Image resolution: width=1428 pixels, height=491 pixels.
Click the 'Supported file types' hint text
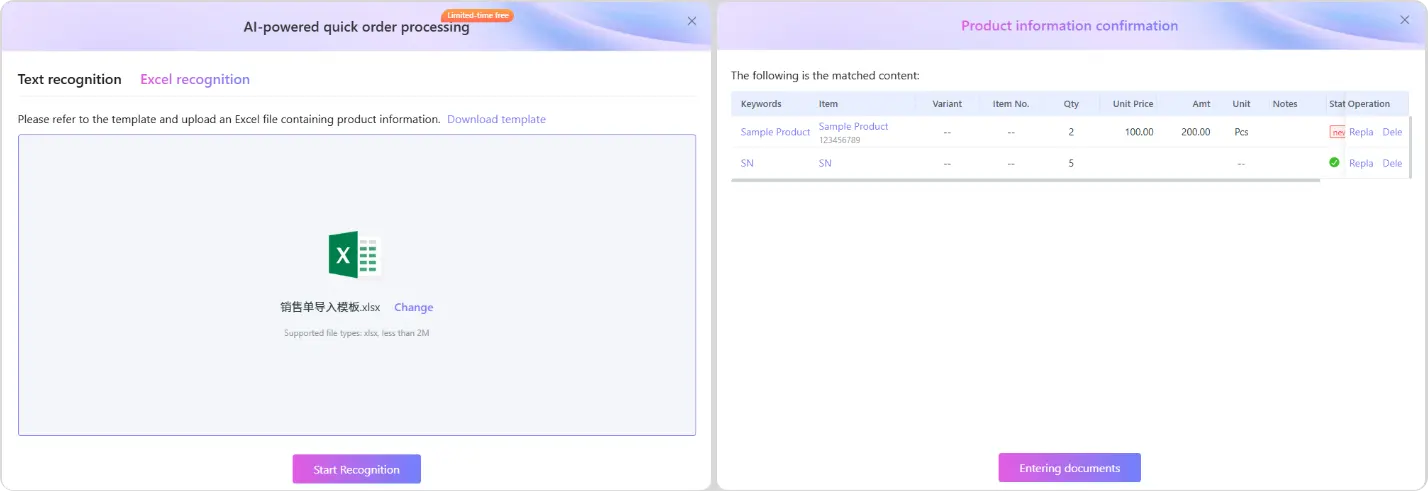click(357, 333)
